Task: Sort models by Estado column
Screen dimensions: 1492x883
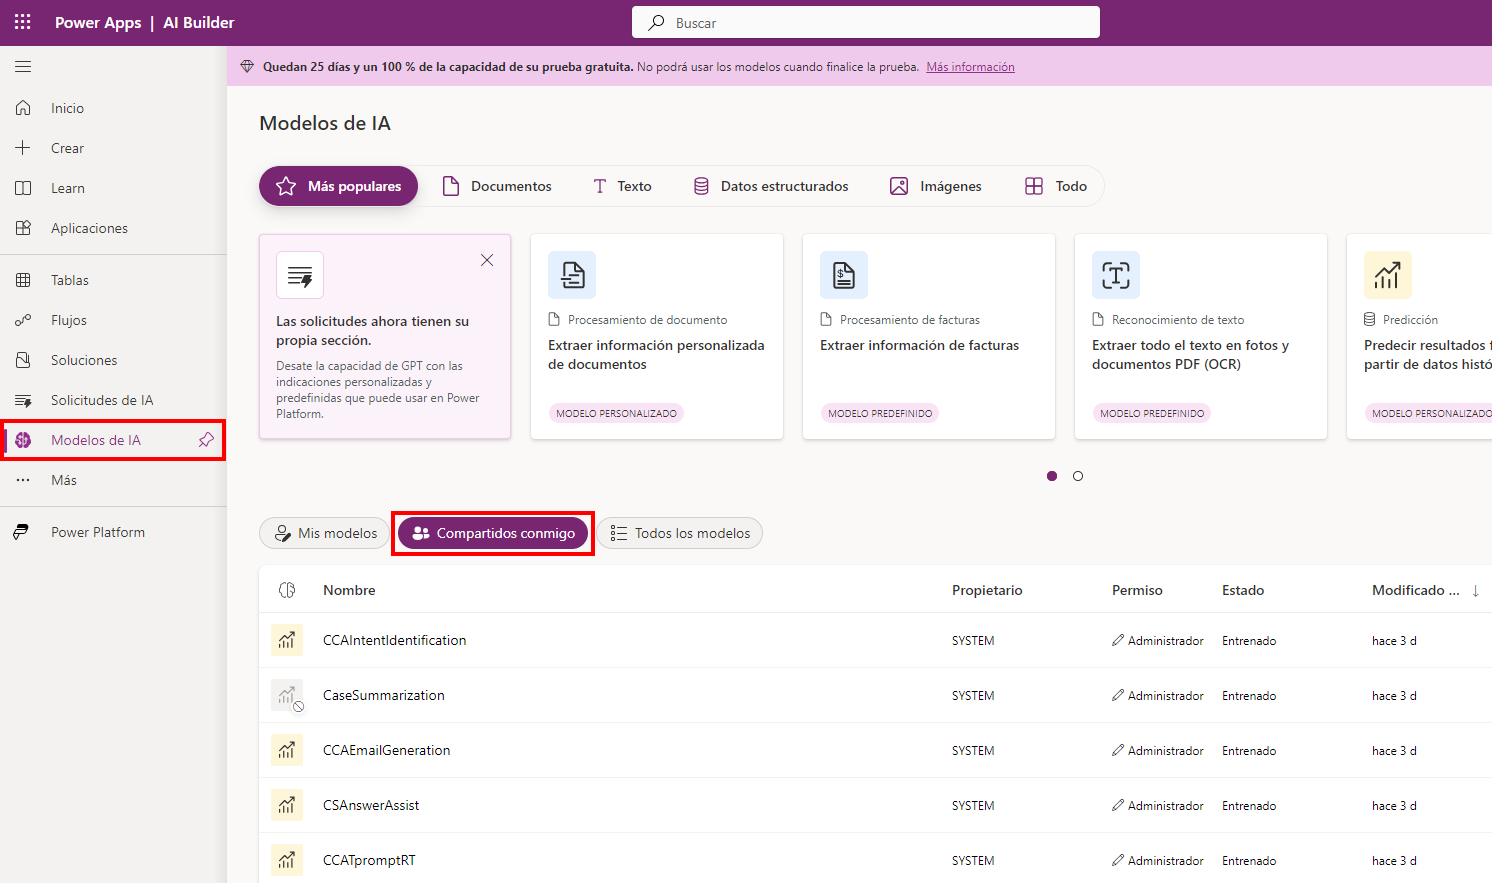Action: [1243, 590]
